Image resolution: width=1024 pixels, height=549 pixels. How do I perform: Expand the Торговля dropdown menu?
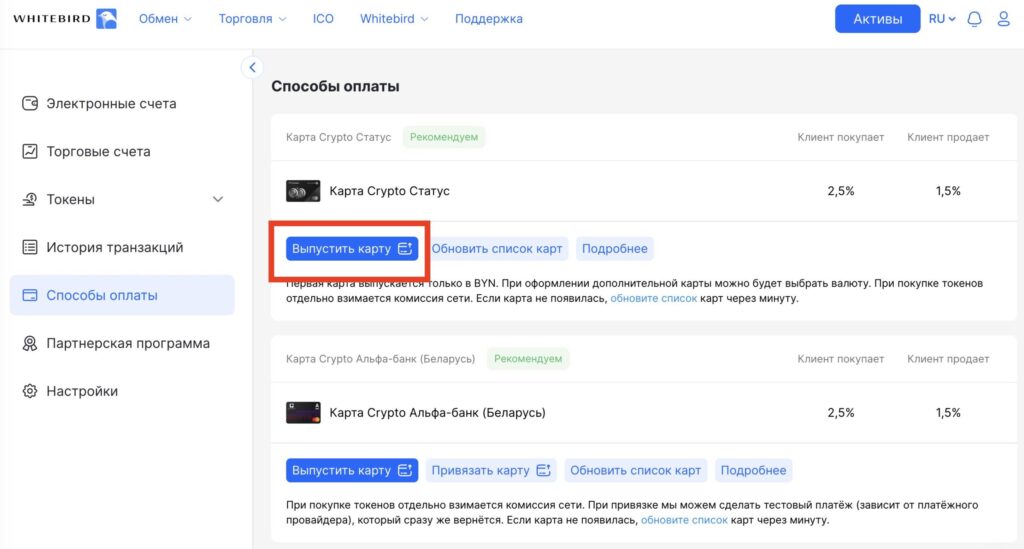coord(252,19)
